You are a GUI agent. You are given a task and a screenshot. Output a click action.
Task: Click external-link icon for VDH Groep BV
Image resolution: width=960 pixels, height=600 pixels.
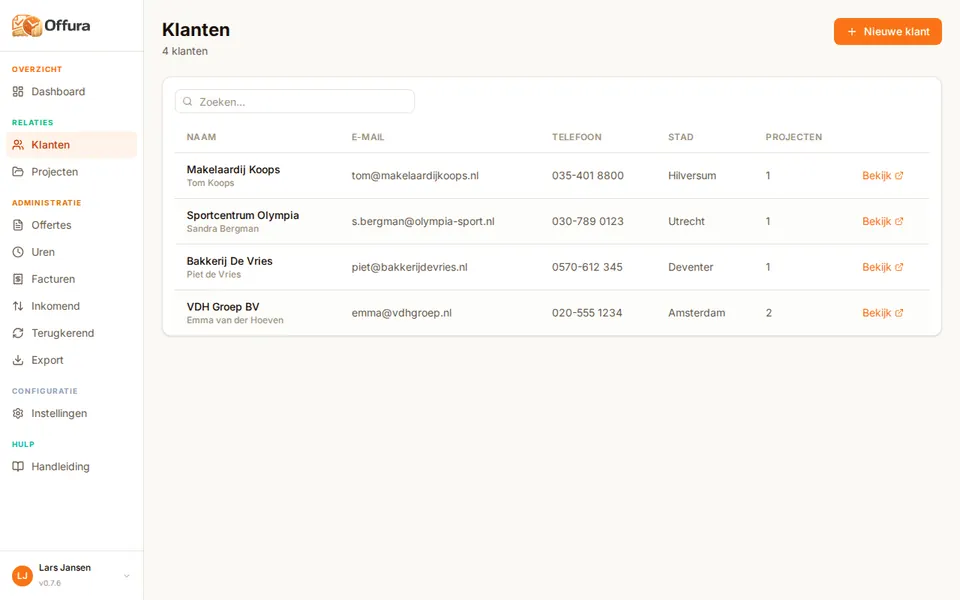(899, 313)
